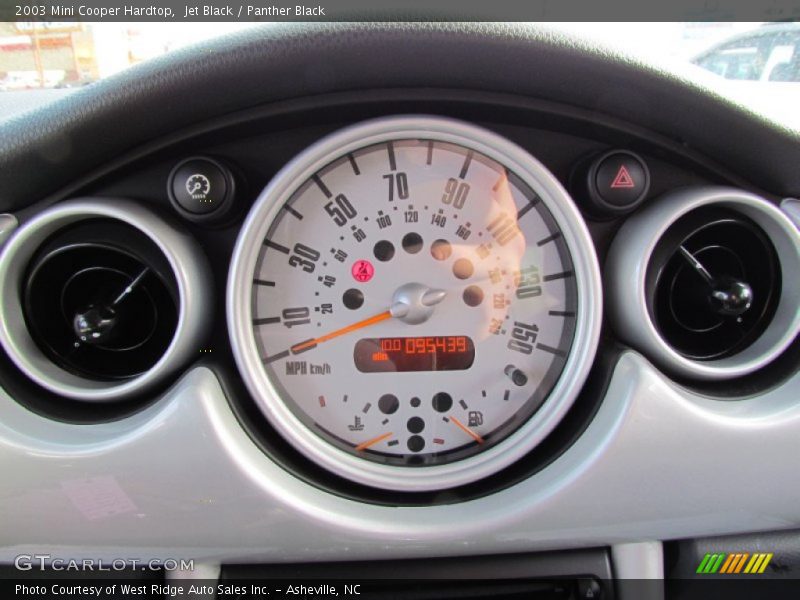Select the red airbag warning symbol
The height and width of the screenshot is (600, 800).
pos(363,268)
